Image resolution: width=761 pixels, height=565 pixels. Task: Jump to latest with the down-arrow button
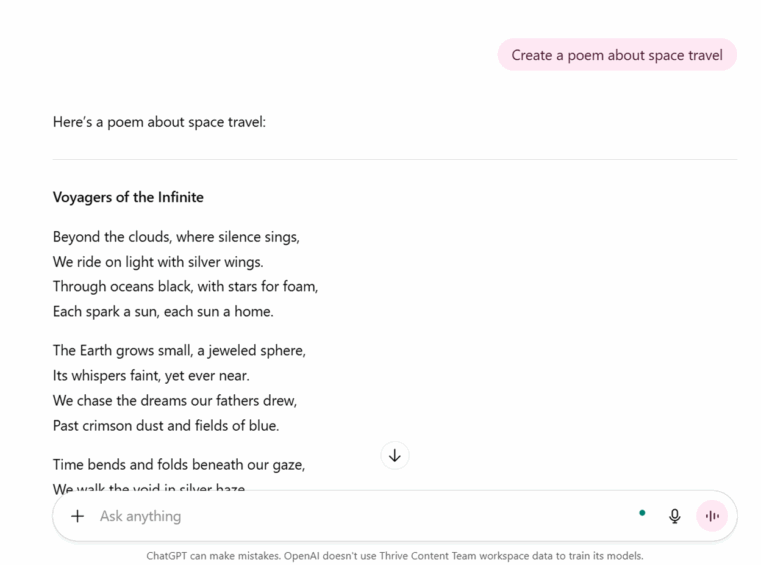click(395, 456)
